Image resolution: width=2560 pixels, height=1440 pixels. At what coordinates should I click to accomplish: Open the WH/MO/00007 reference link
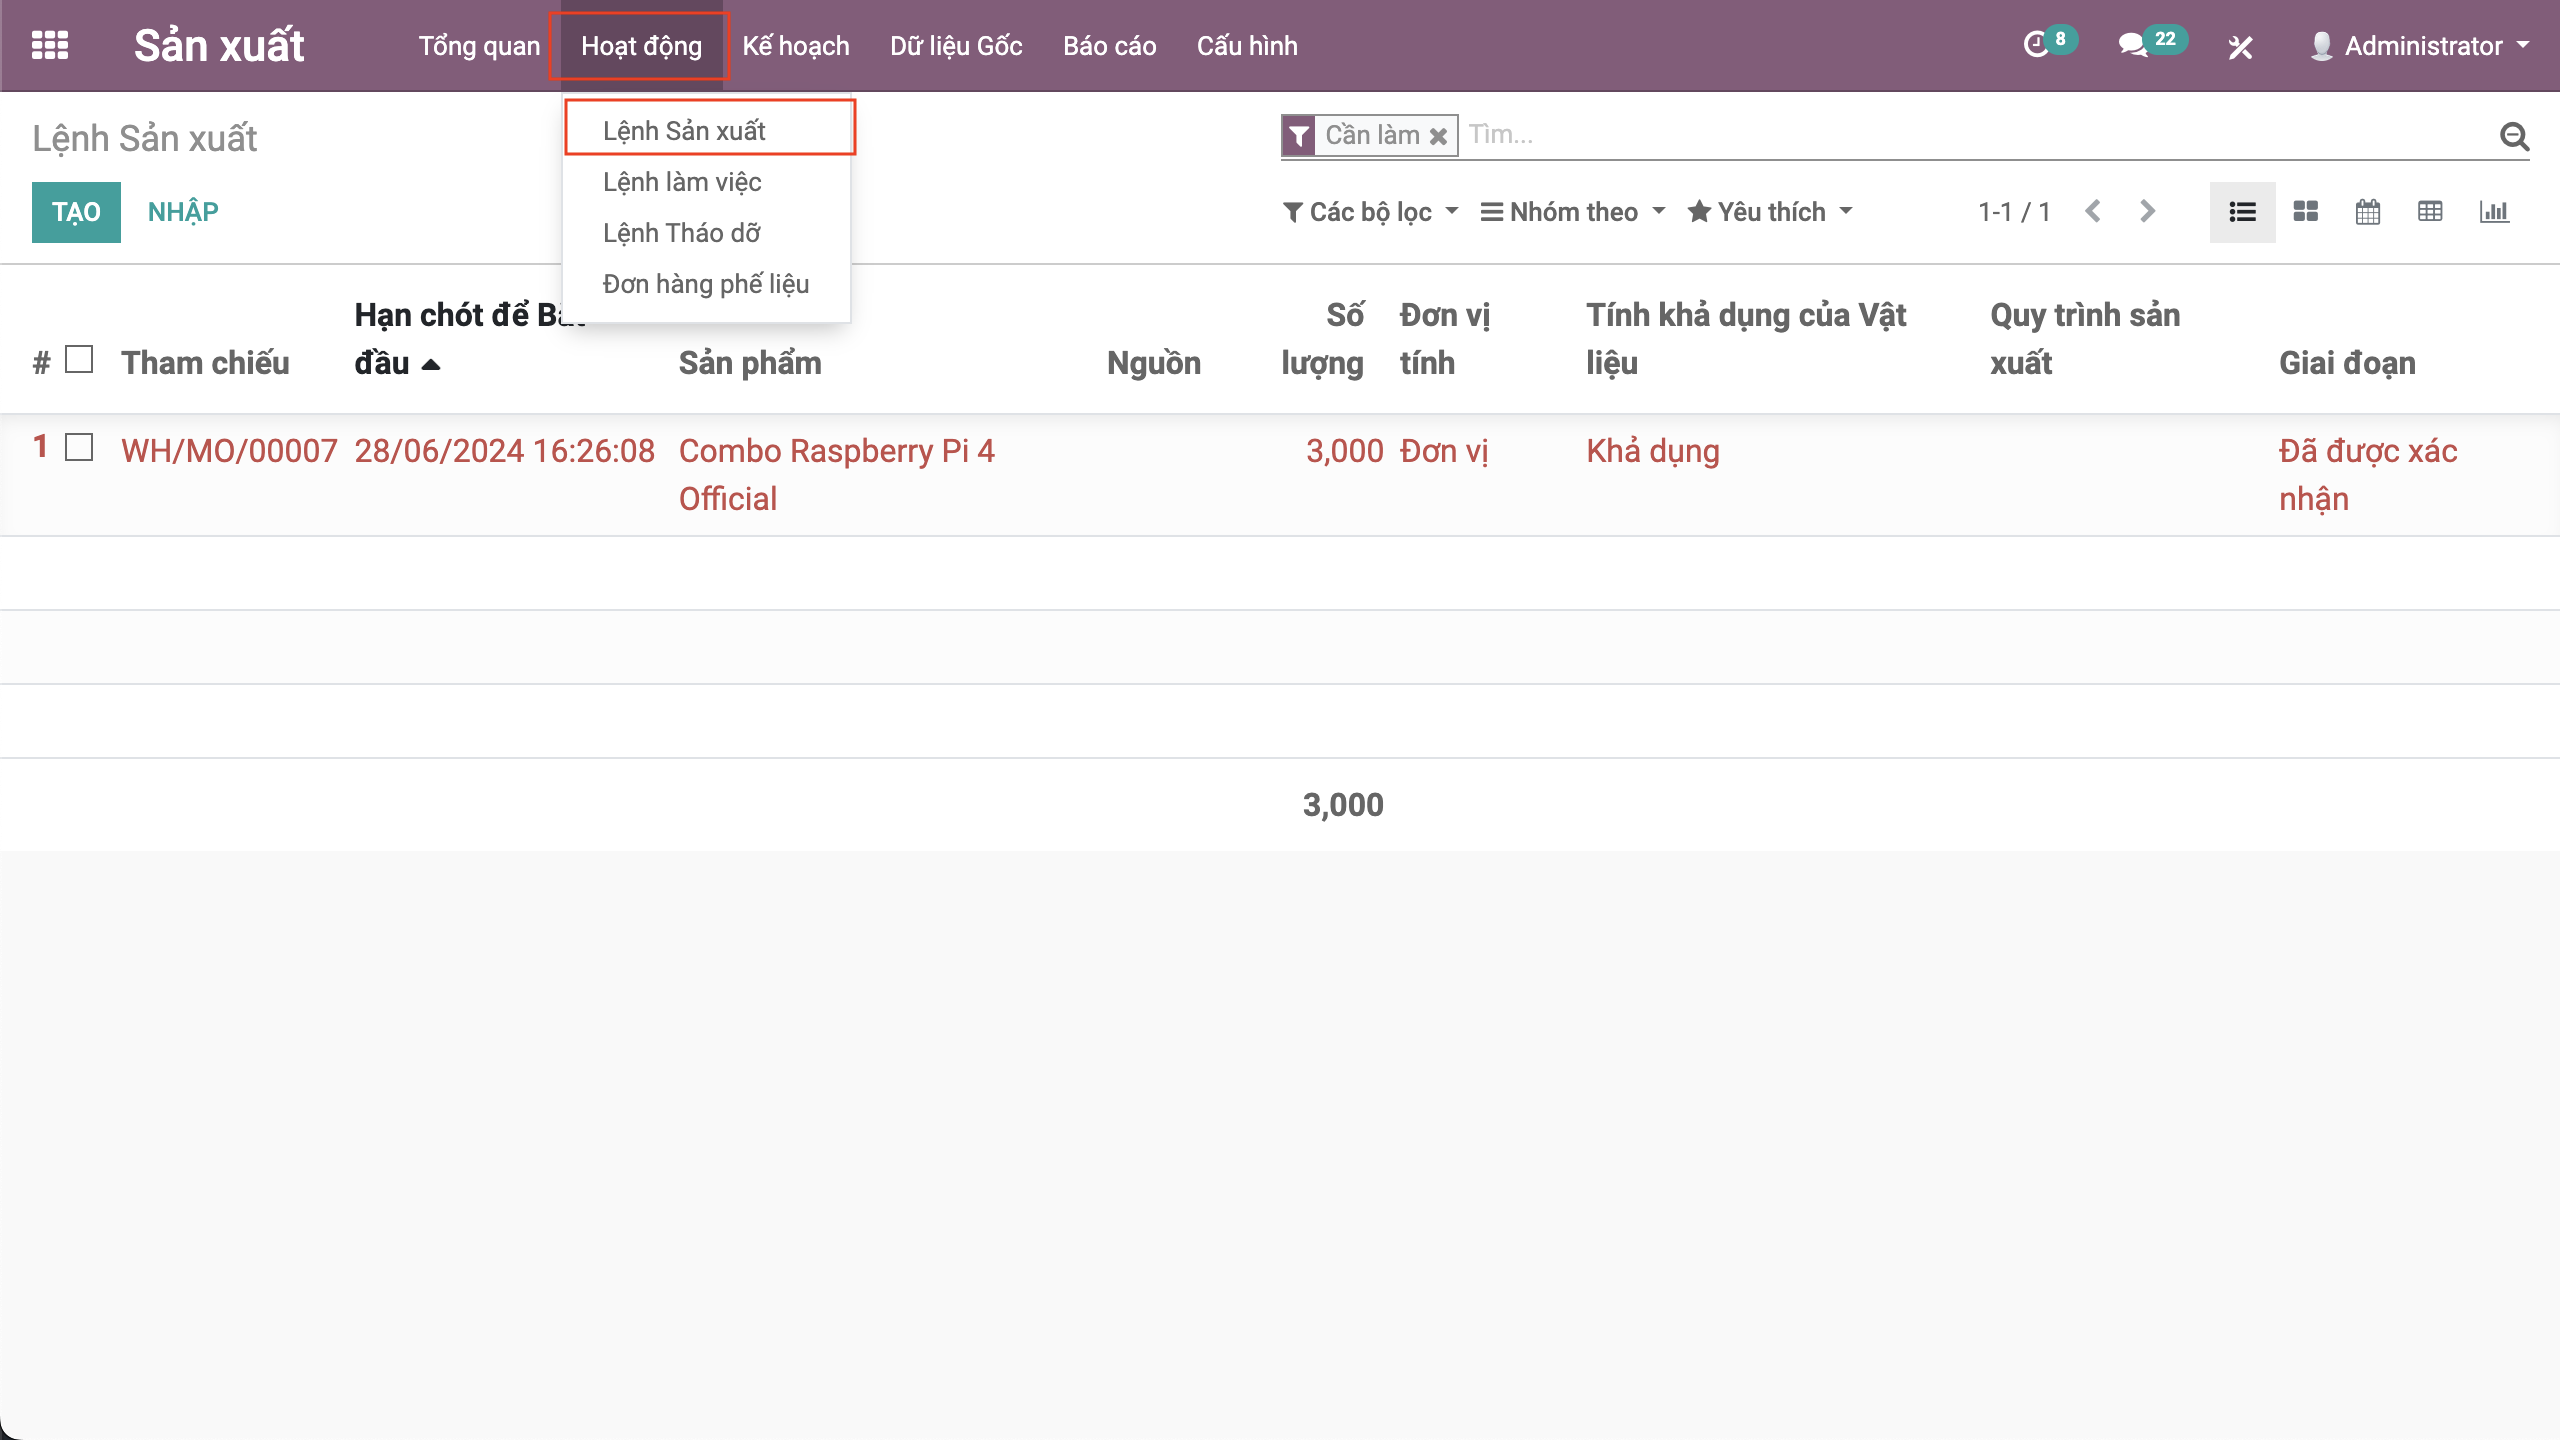(229, 451)
